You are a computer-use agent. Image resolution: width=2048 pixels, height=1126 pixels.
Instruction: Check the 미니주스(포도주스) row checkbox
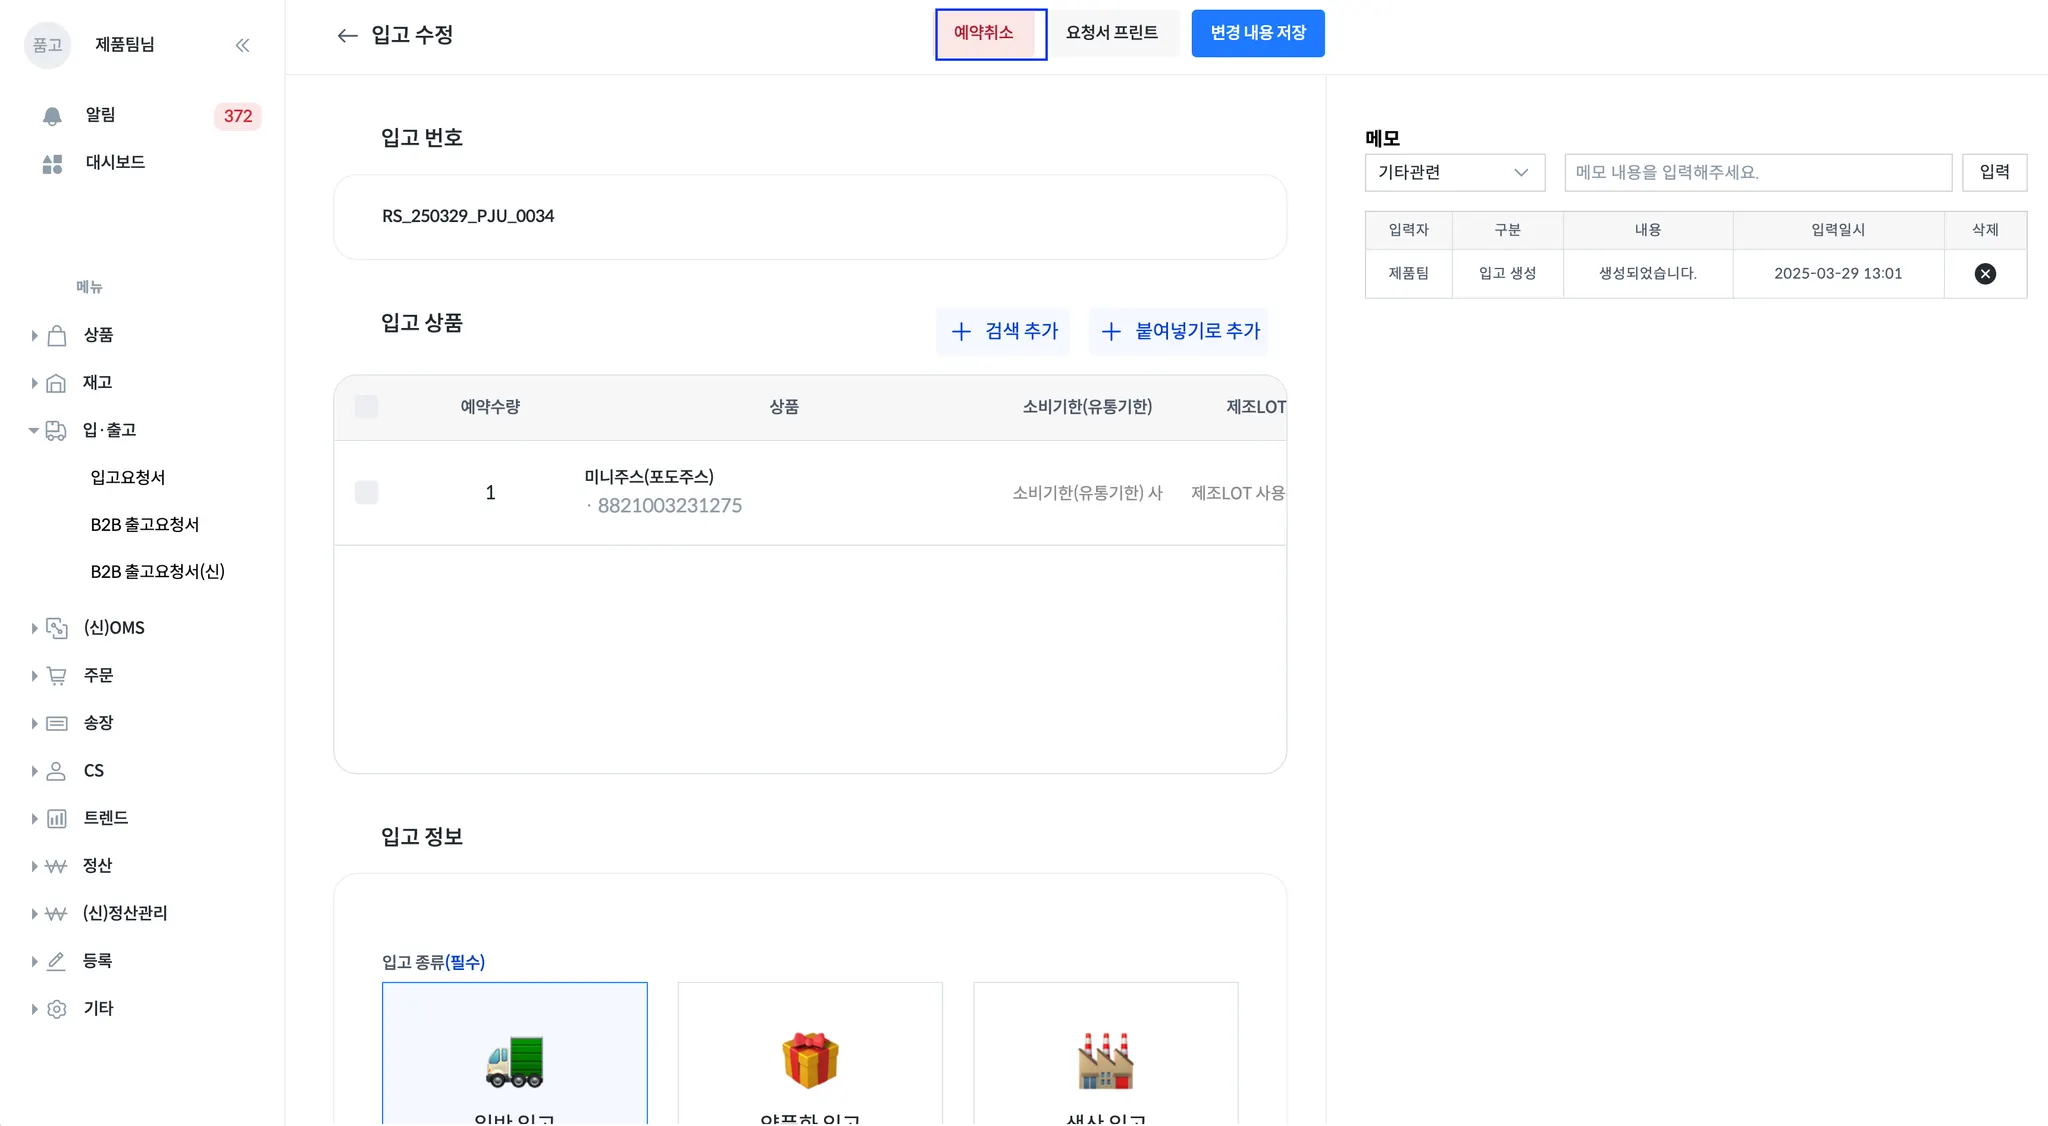click(366, 493)
